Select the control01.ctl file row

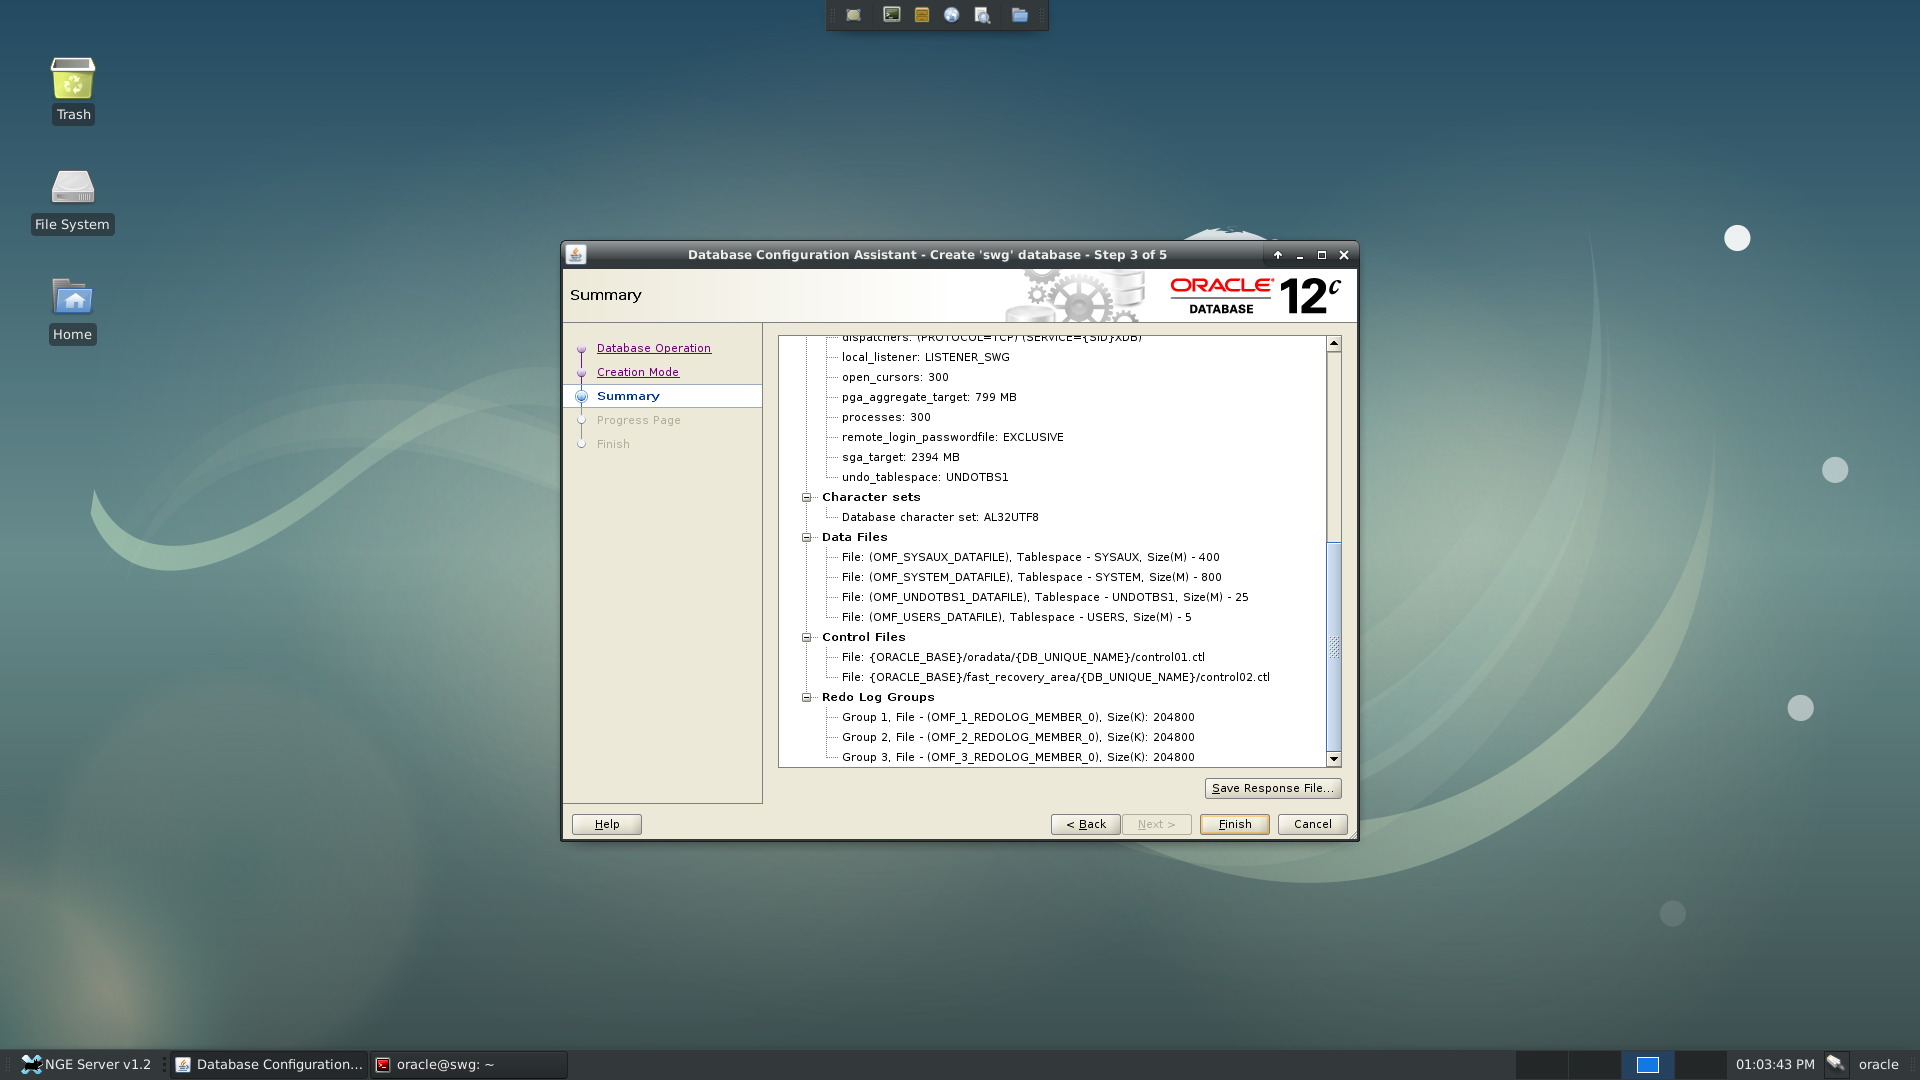point(1023,657)
